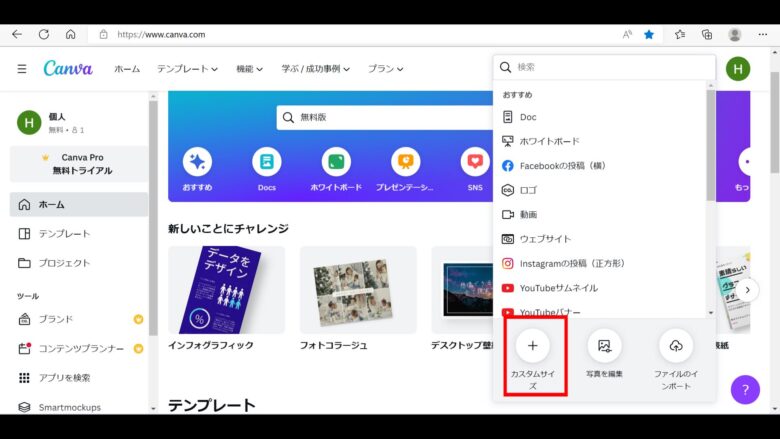Viewport: 780px width, 439px height.
Task: Open Smartmockups in the sidebar
Action: point(79,407)
